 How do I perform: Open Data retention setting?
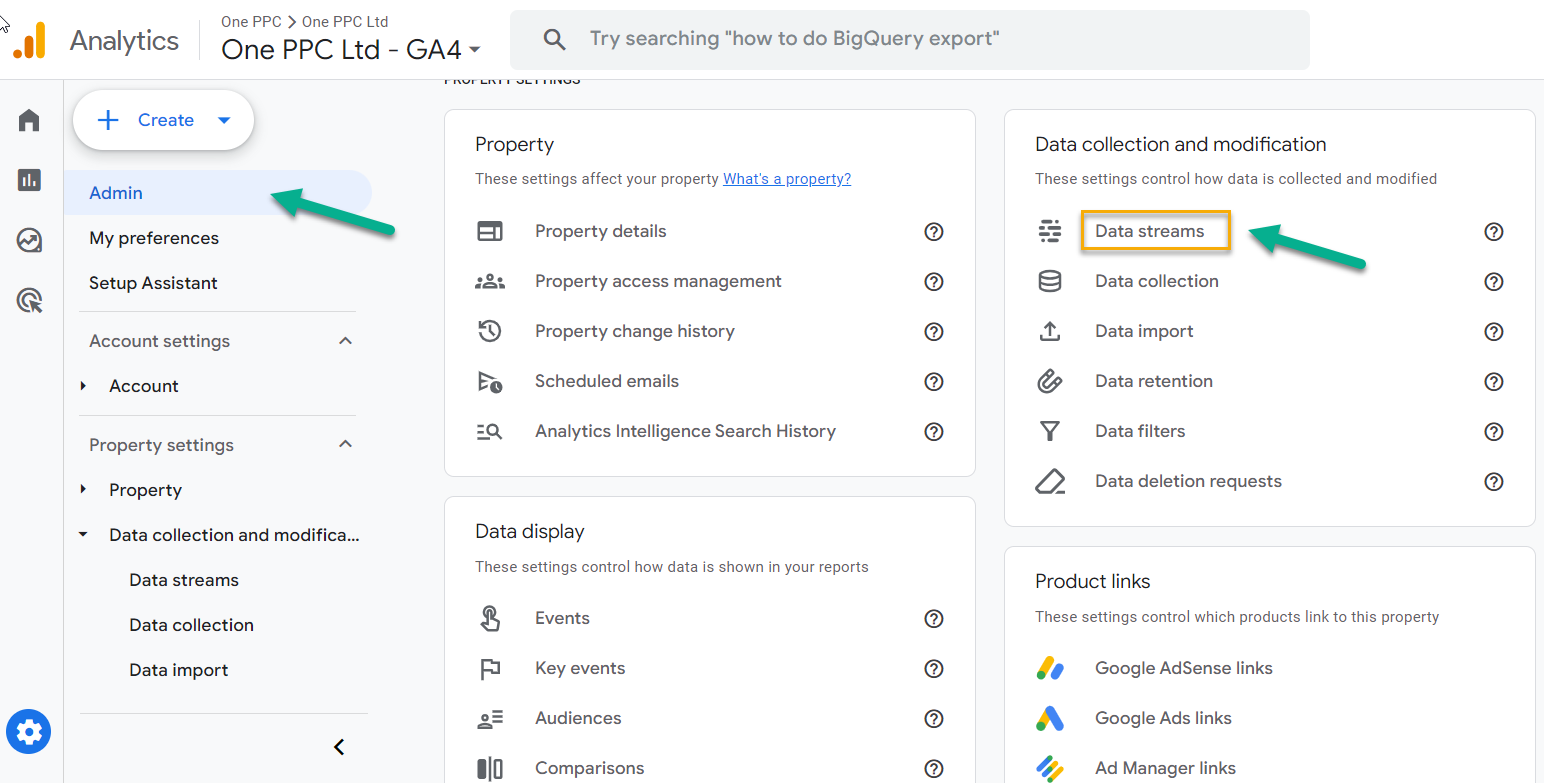click(1154, 381)
